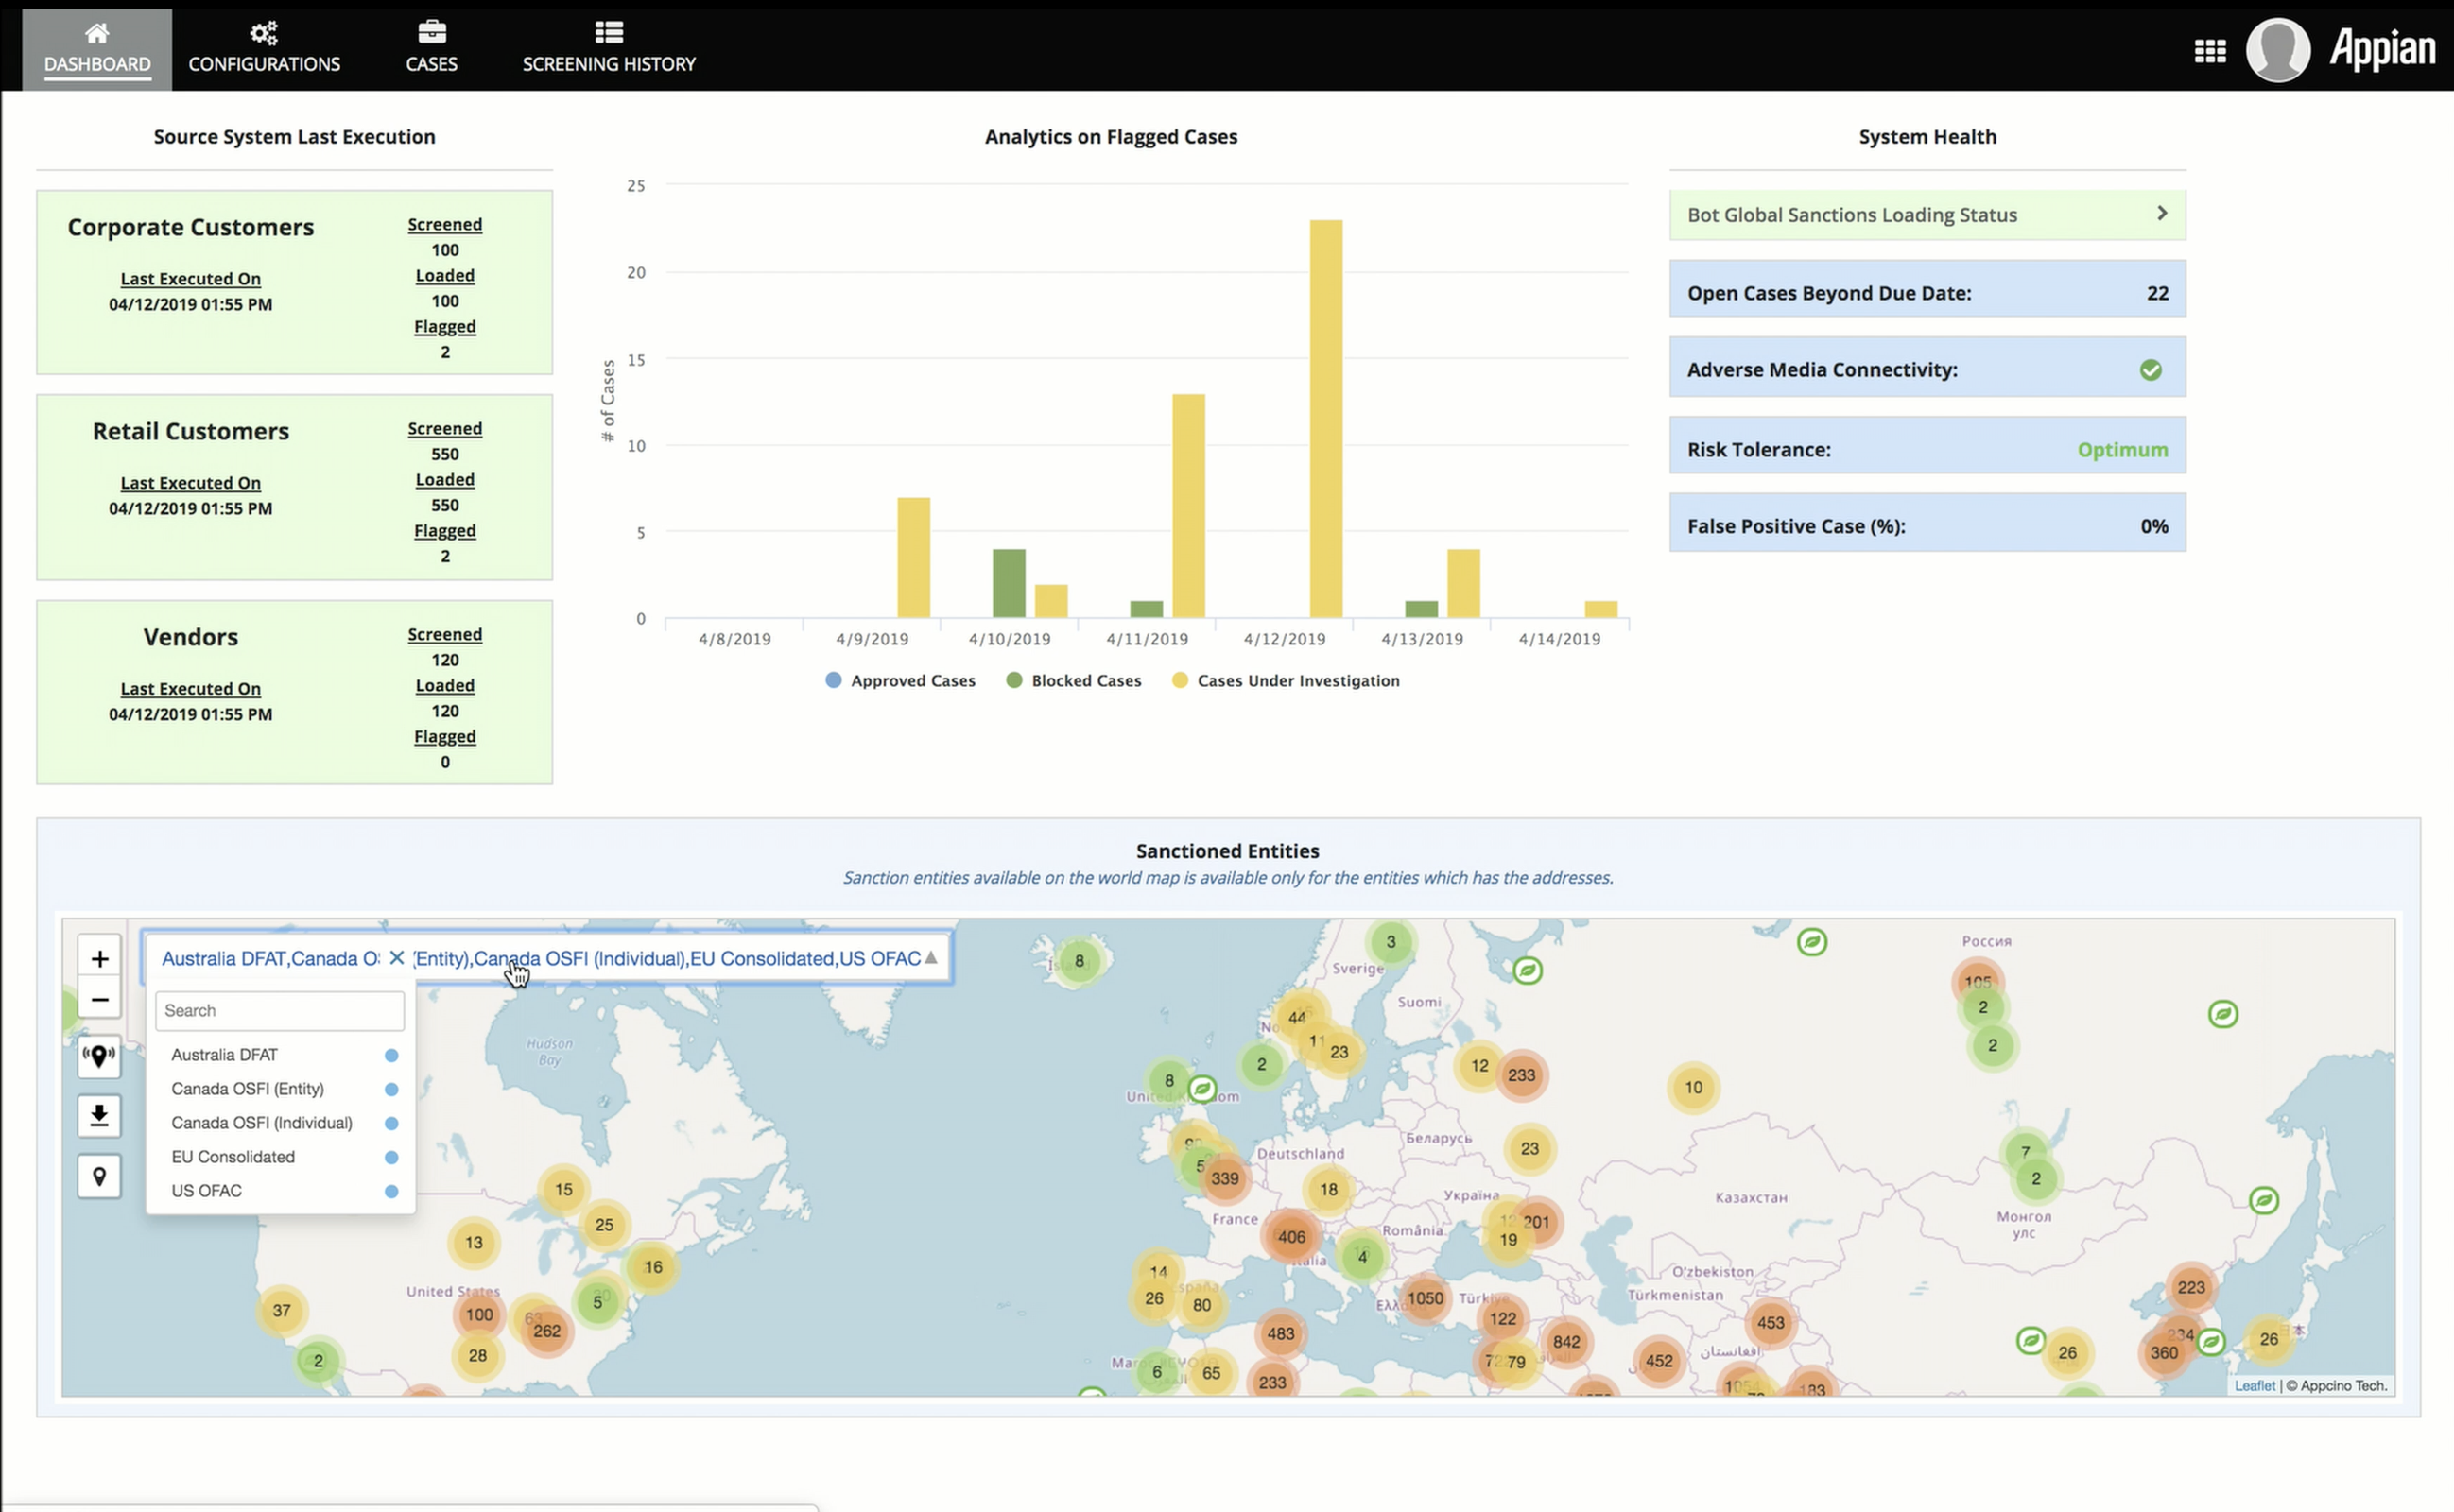The height and width of the screenshot is (1512, 2454).
Task: Toggle Cases Under Investigation legend series
Action: tap(1297, 681)
